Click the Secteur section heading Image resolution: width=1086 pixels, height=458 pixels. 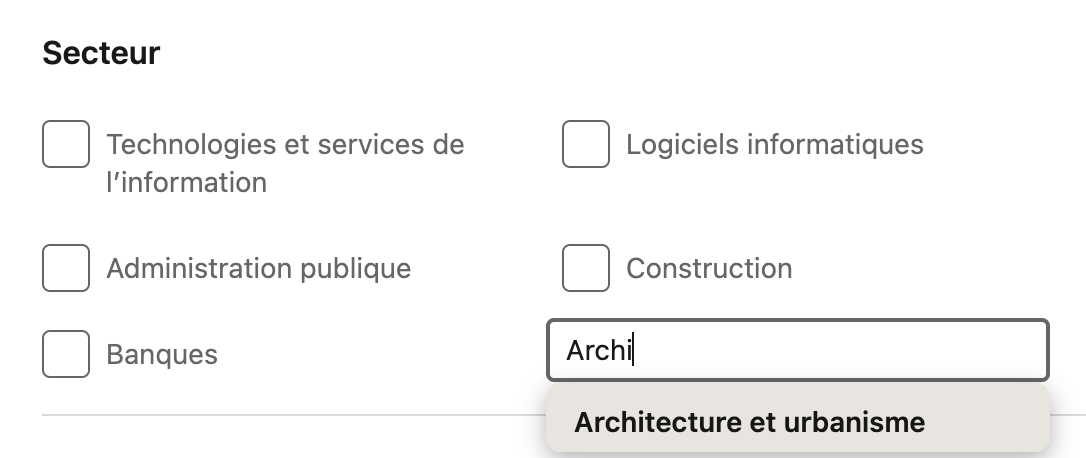[x=101, y=53]
